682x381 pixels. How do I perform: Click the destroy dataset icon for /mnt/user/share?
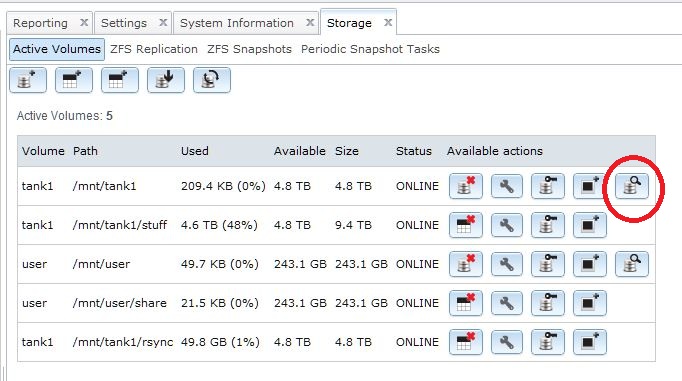(466, 303)
